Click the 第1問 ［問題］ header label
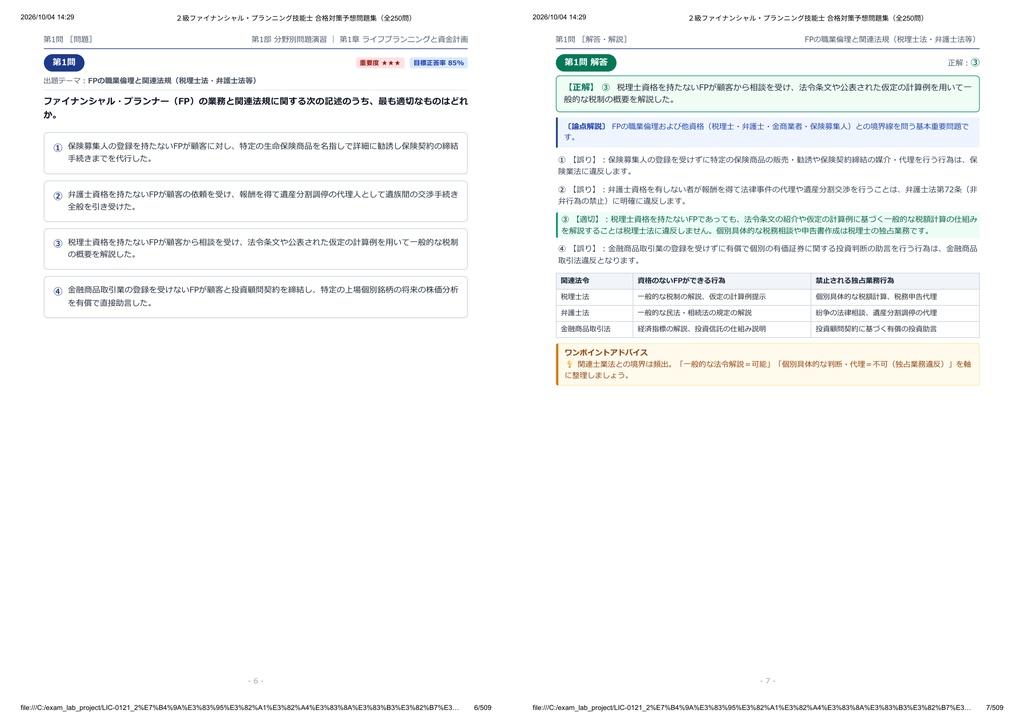This screenshot has height=724, width=1024. pos(68,39)
